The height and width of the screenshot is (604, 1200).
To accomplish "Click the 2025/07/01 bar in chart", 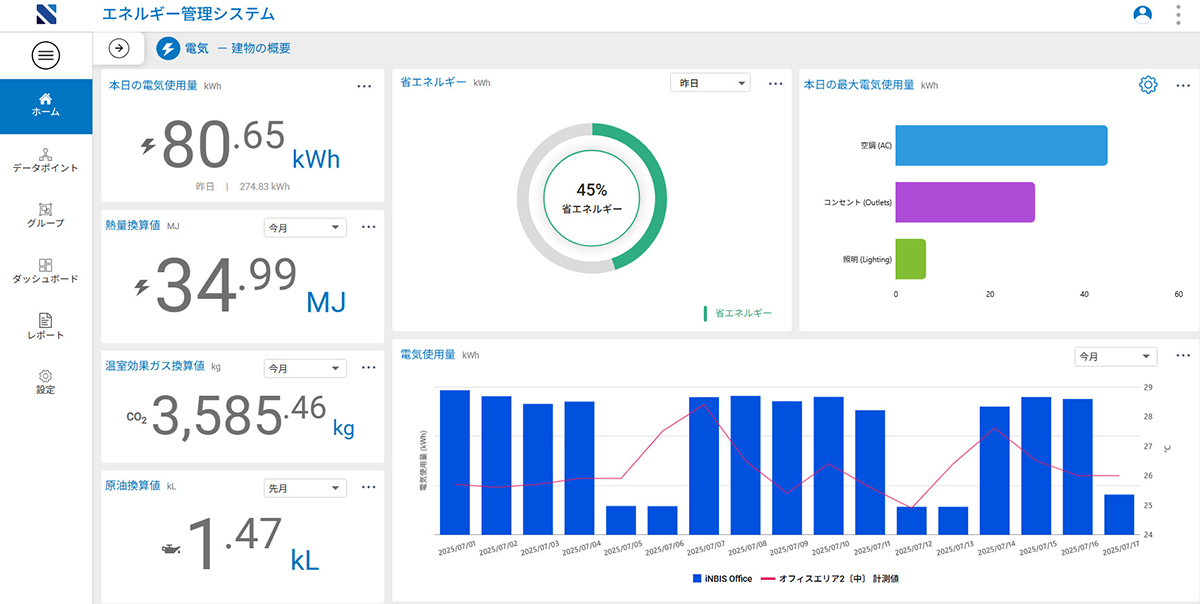I will (455, 462).
